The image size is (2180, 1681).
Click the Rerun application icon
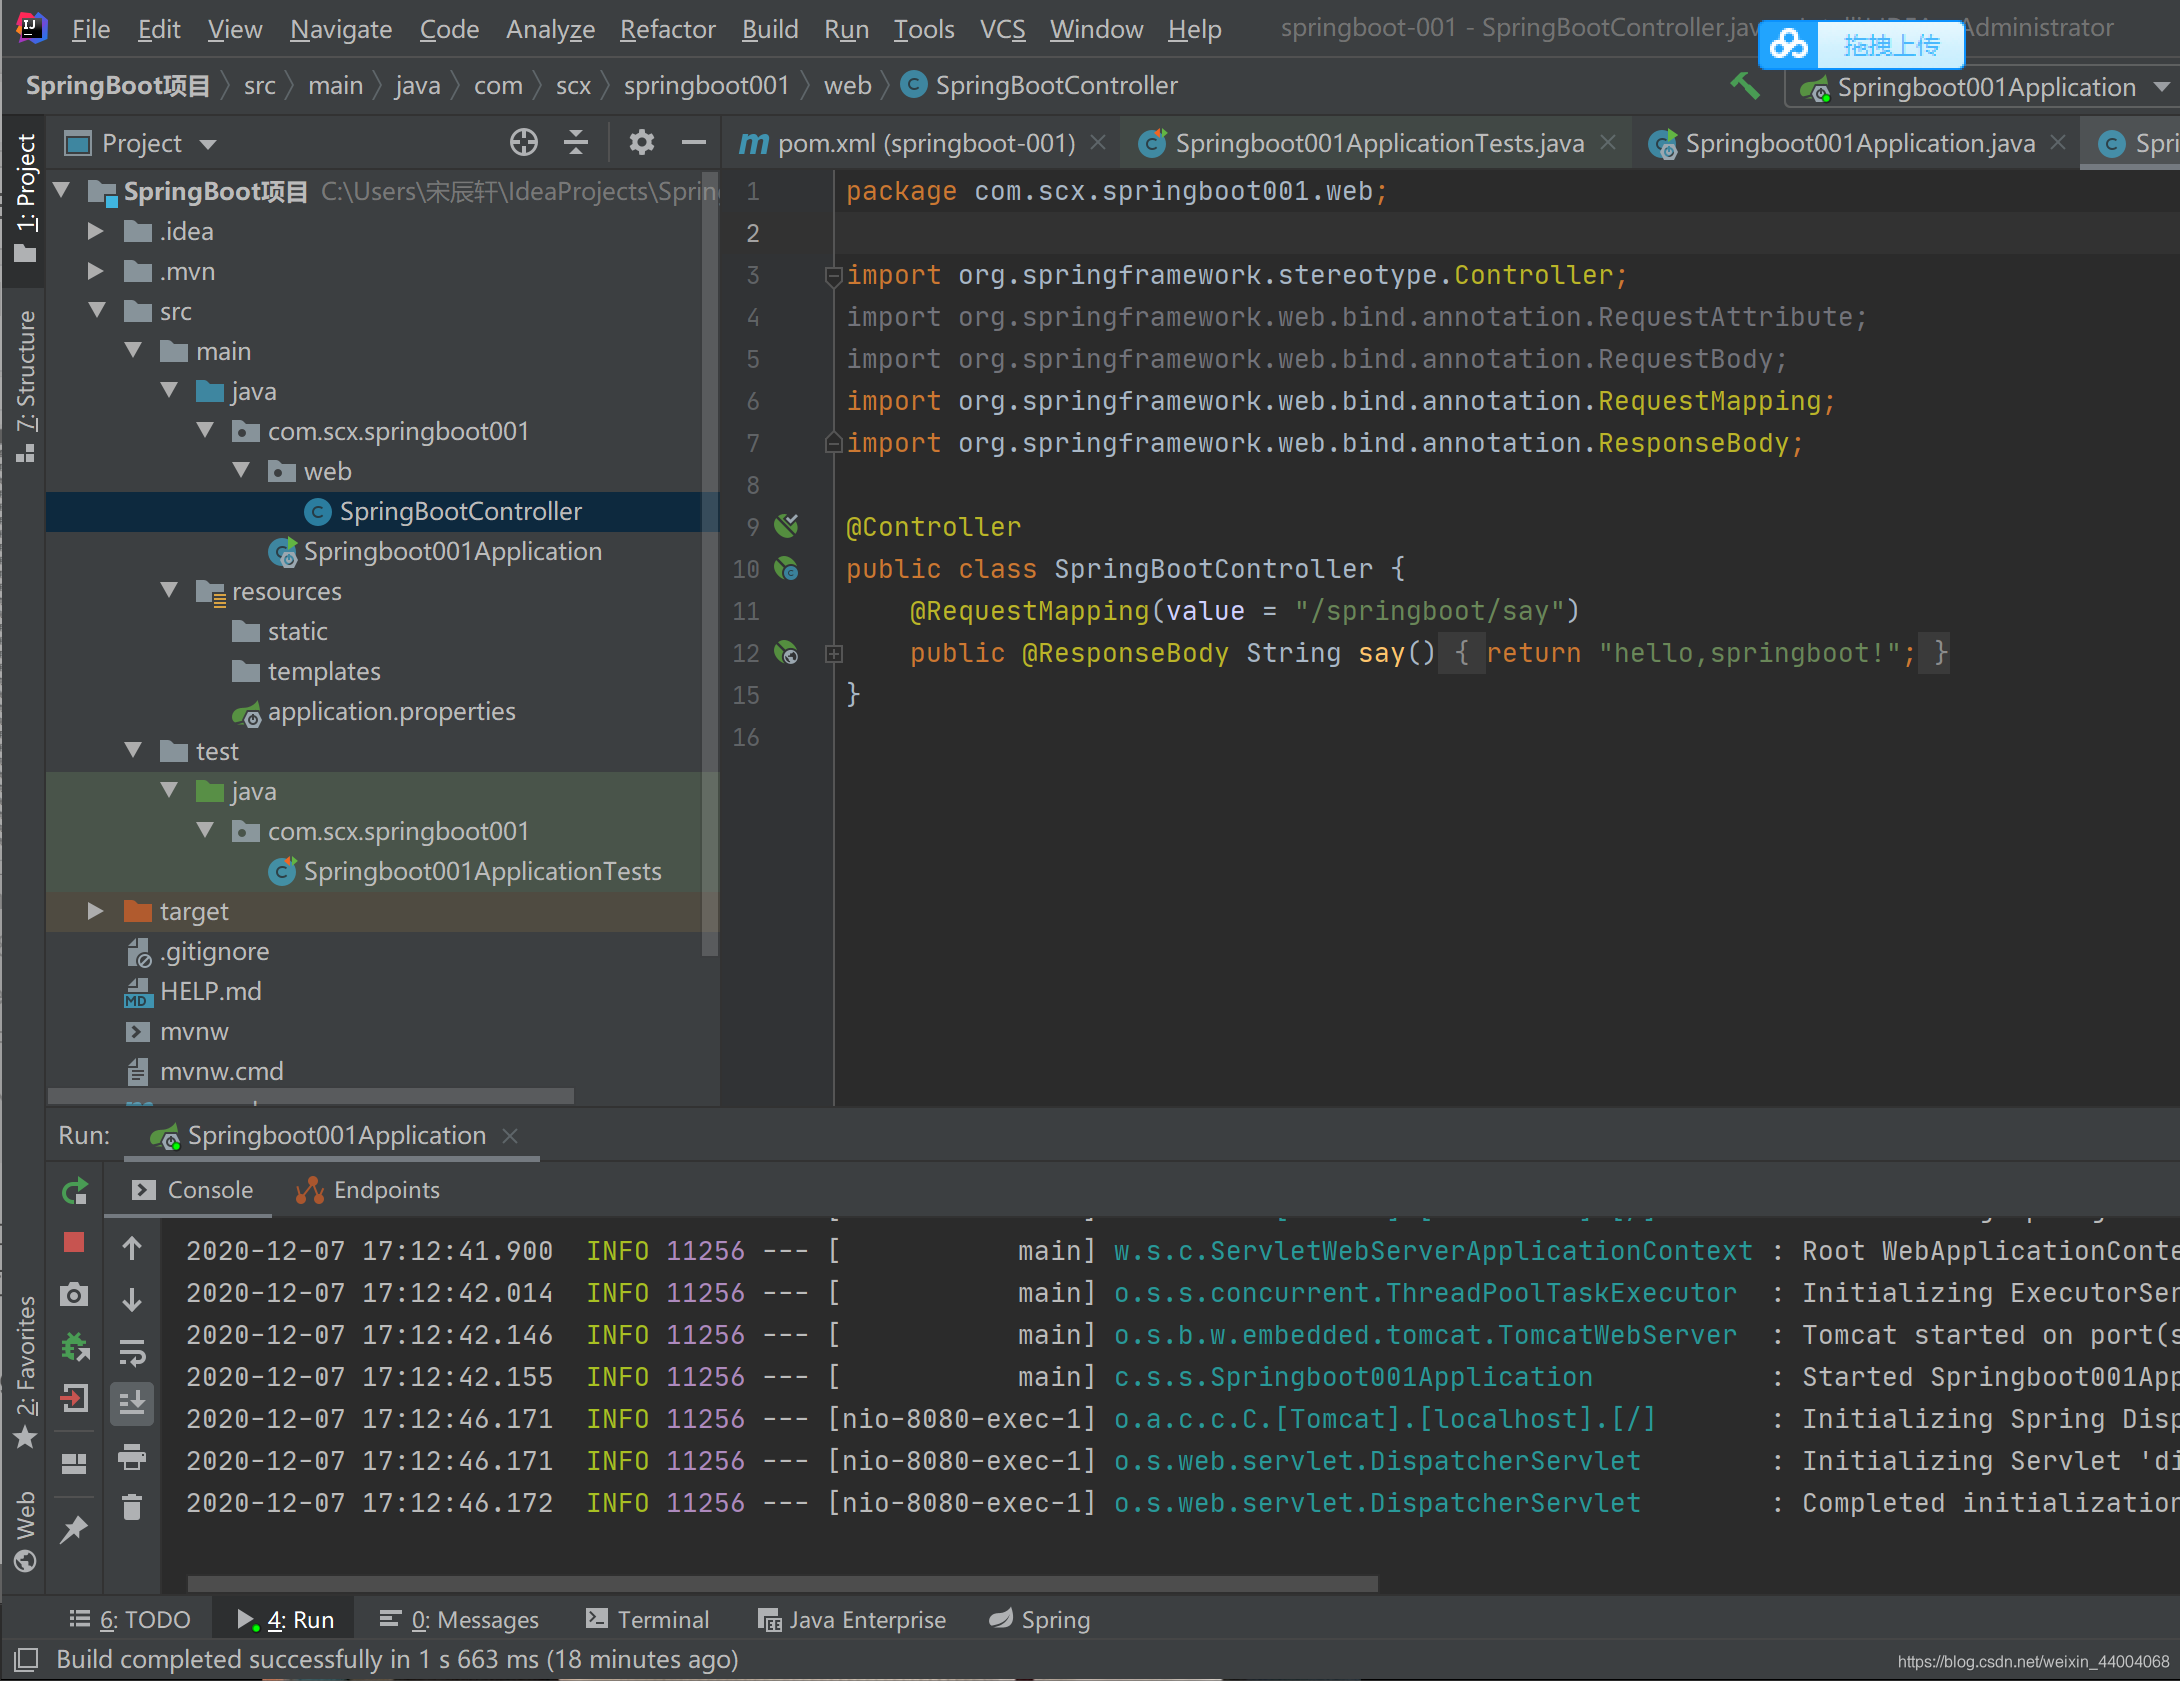pos(75,1191)
